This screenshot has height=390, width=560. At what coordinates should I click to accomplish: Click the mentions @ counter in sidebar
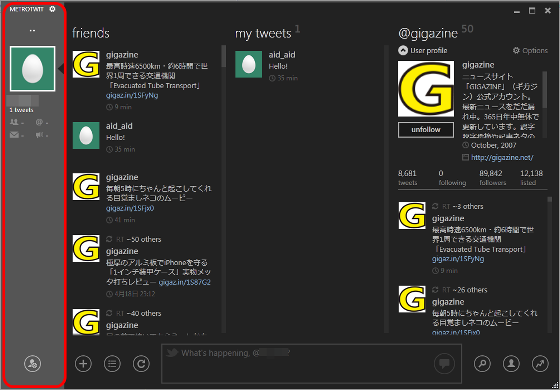pyautogui.click(x=42, y=122)
